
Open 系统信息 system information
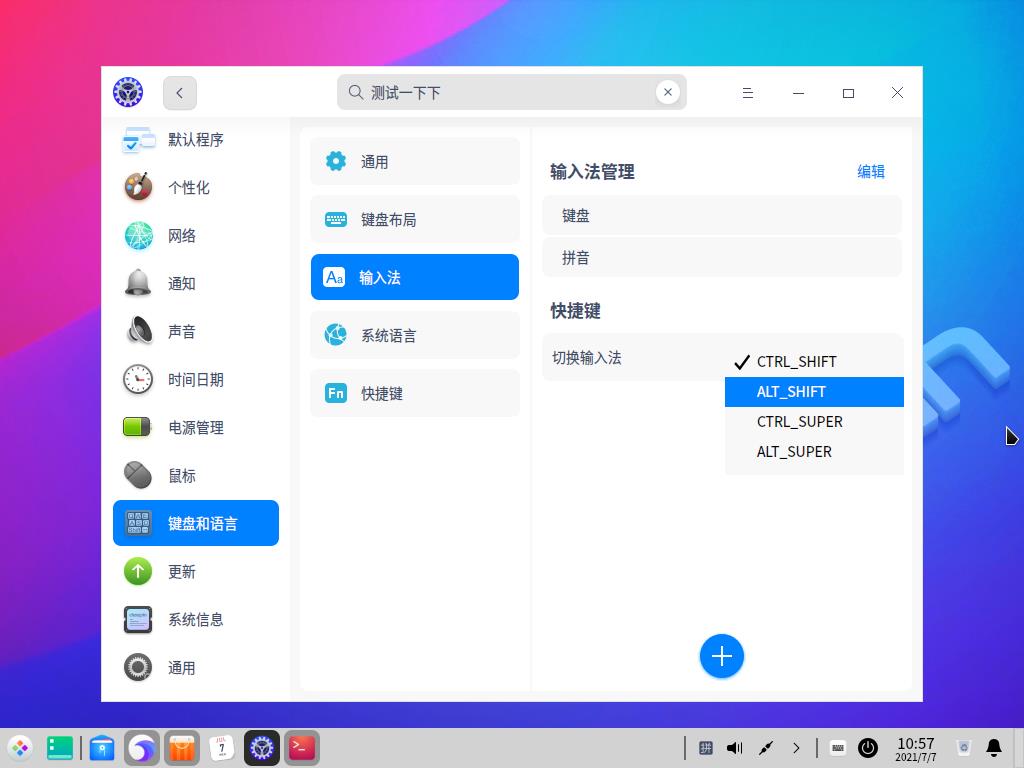pos(195,619)
